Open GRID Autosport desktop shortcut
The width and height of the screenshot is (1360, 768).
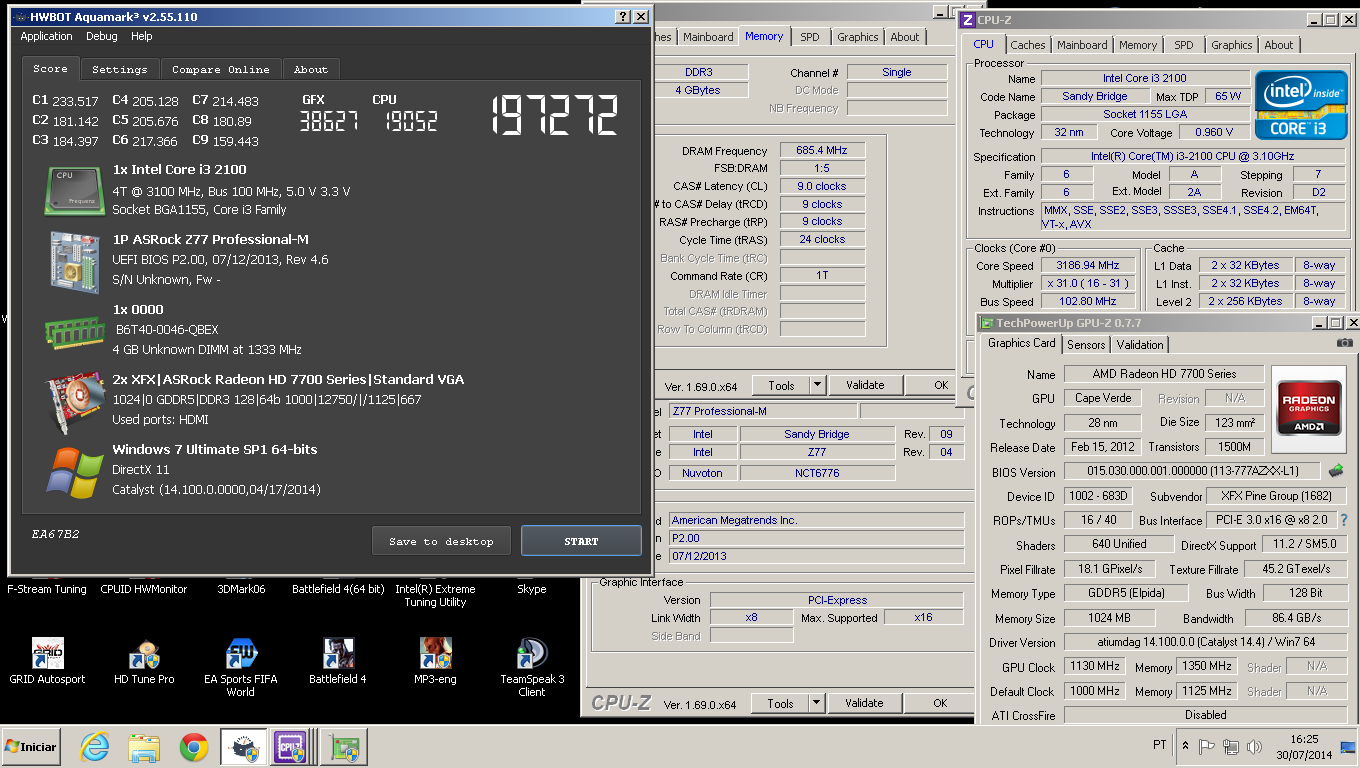click(48, 653)
